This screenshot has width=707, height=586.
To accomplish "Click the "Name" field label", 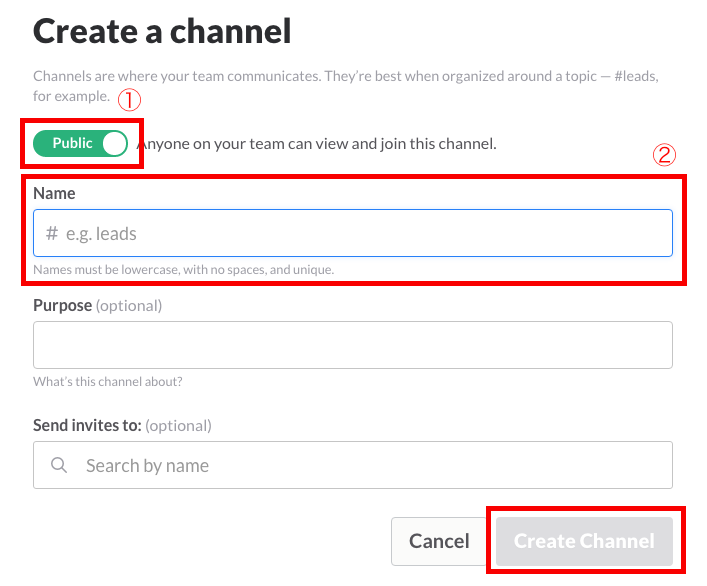I will [x=54, y=193].
